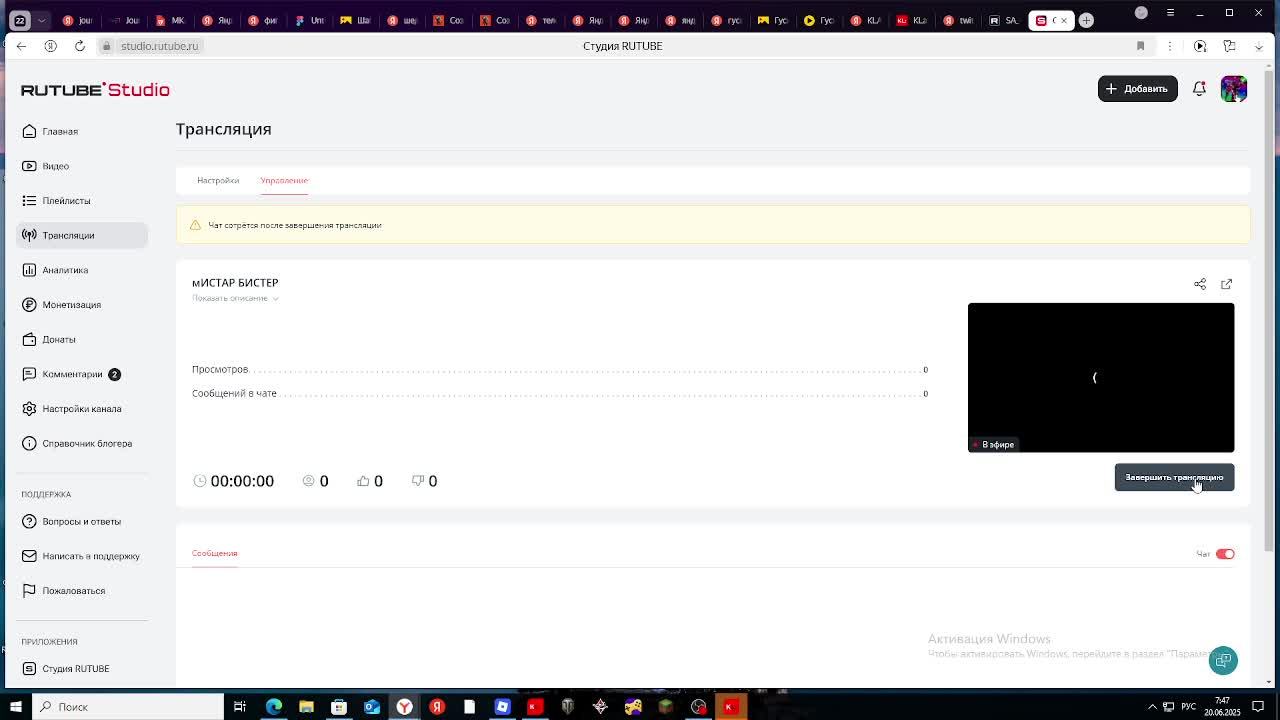
Task: Open Microsoft Edge from taskbar
Action: click(273, 707)
